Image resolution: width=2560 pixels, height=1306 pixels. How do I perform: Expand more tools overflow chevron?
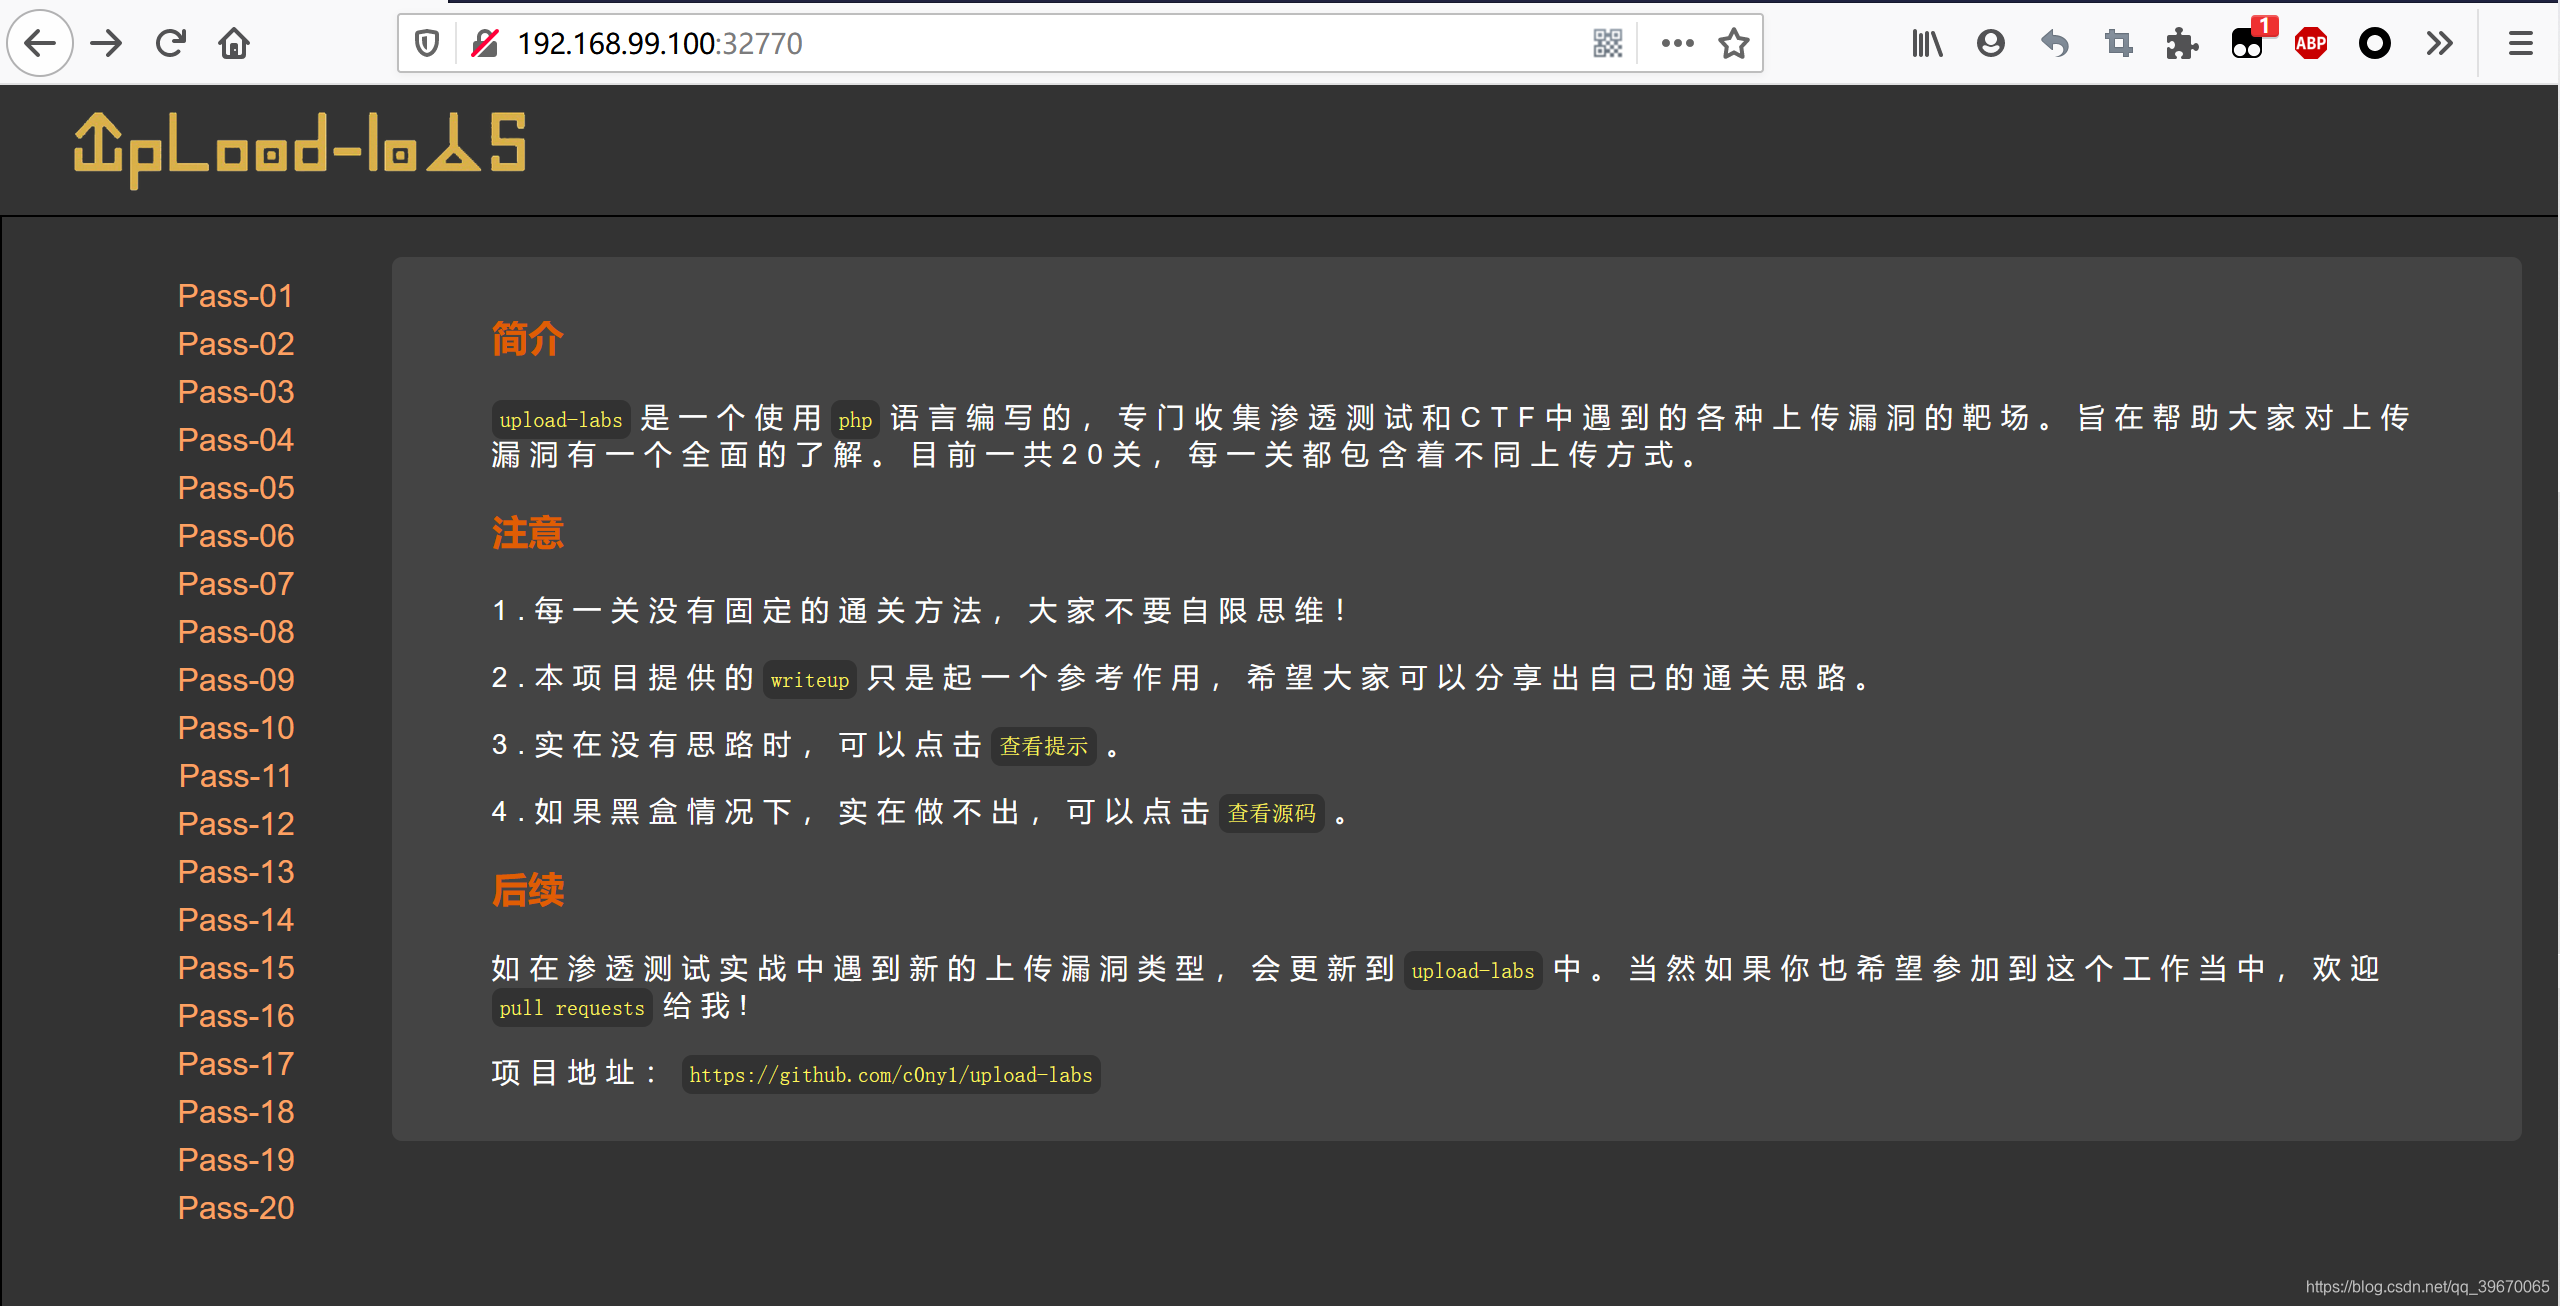[2439, 43]
